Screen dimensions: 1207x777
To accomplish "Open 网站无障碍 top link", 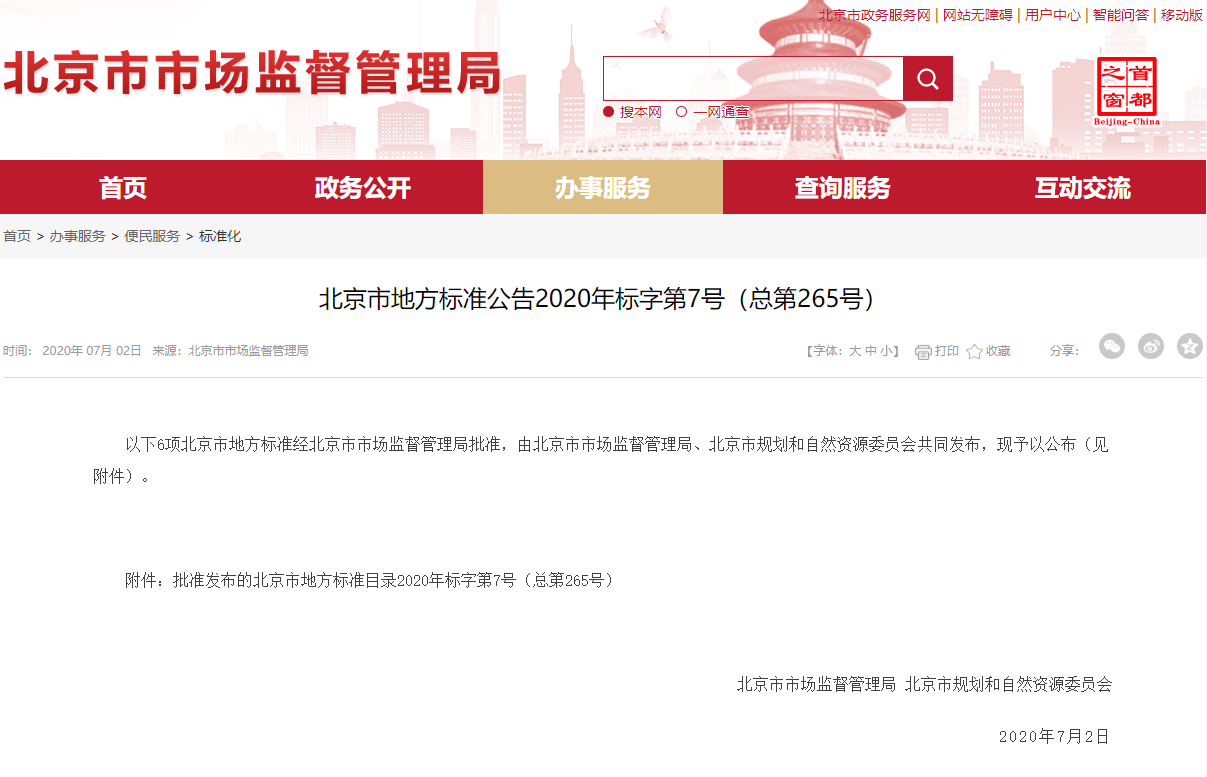I will pos(978,15).
